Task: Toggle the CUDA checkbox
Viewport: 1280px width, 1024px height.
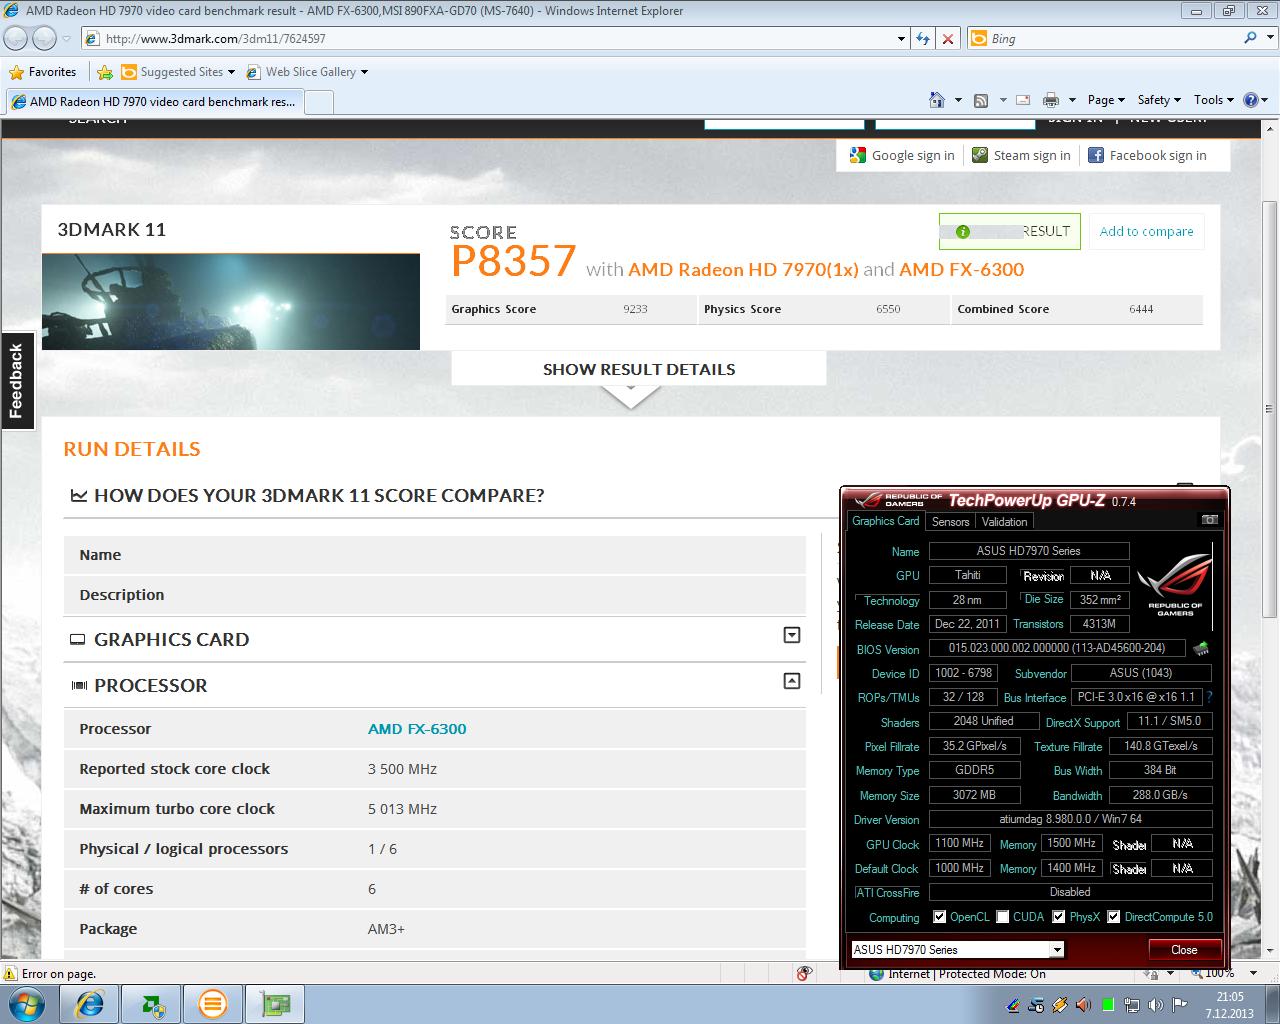Action: 1002,916
